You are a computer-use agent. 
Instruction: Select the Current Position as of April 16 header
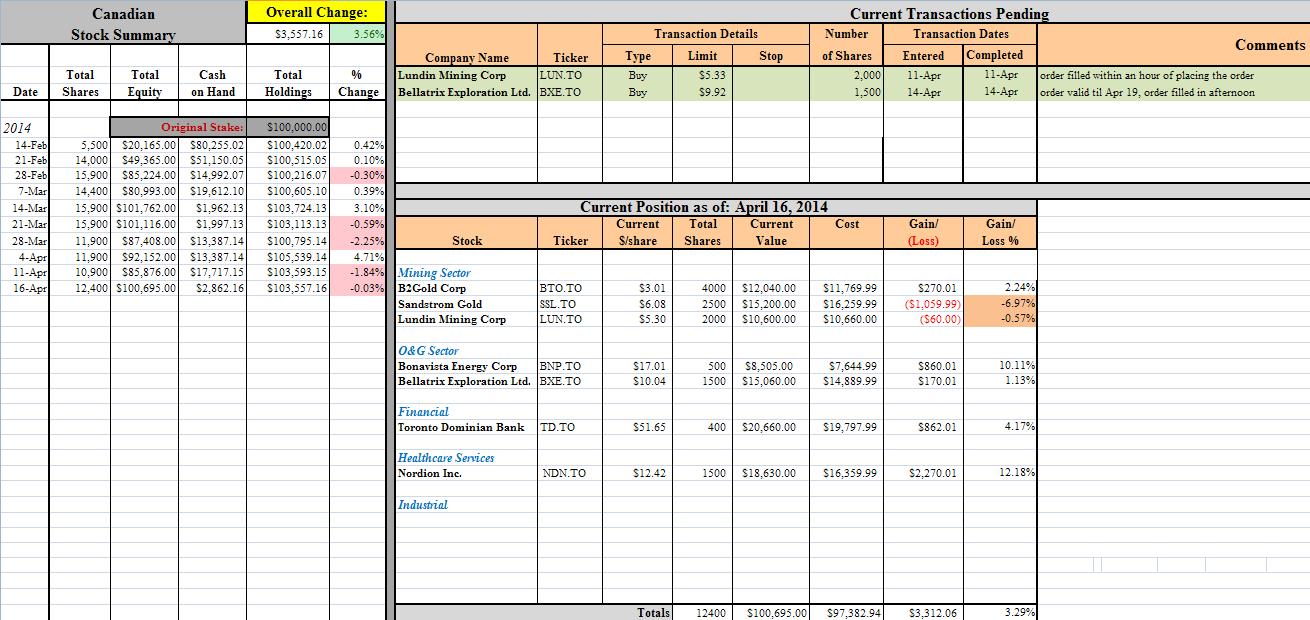click(x=704, y=207)
